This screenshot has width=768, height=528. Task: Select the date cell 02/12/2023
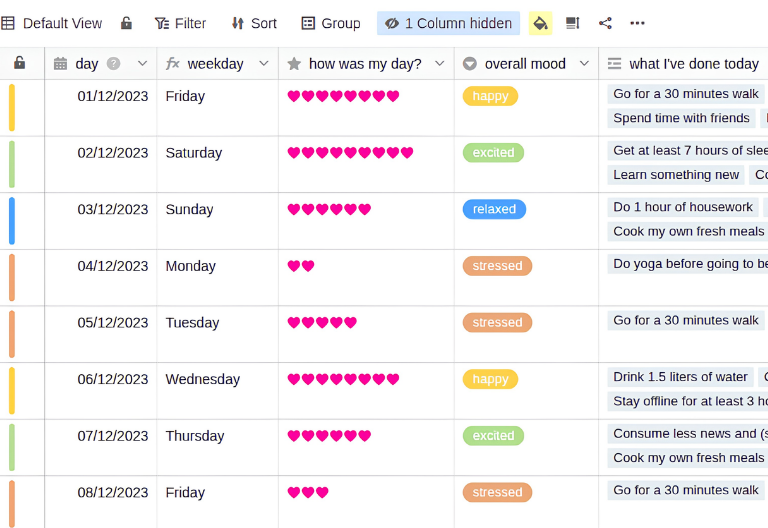pyautogui.click(x=101, y=165)
